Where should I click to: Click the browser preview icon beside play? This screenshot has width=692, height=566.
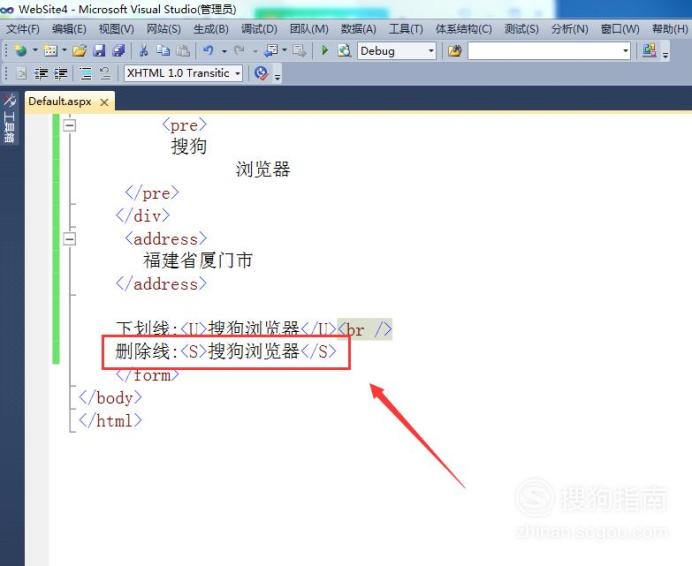(344, 51)
